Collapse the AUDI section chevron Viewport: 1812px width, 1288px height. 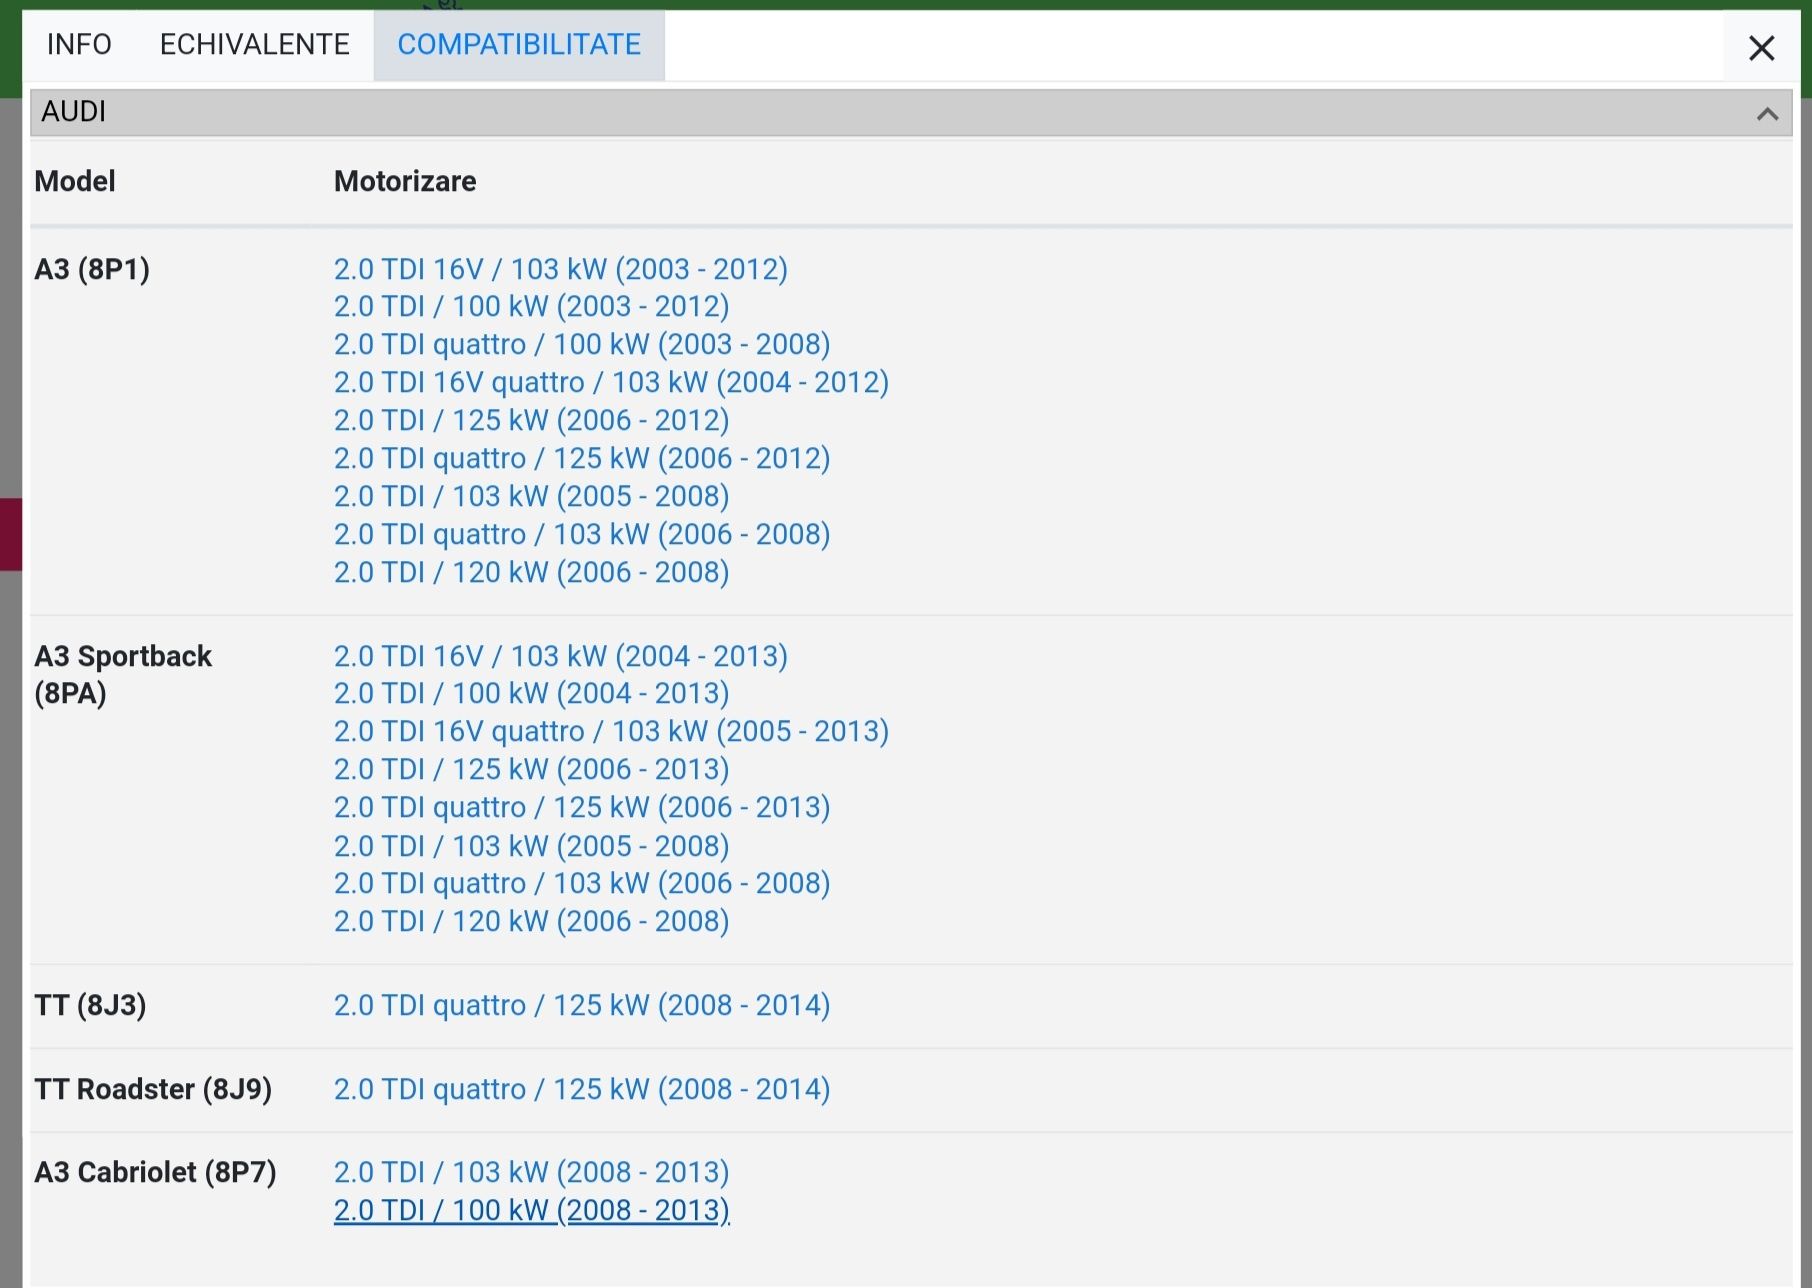click(x=1767, y=113)
